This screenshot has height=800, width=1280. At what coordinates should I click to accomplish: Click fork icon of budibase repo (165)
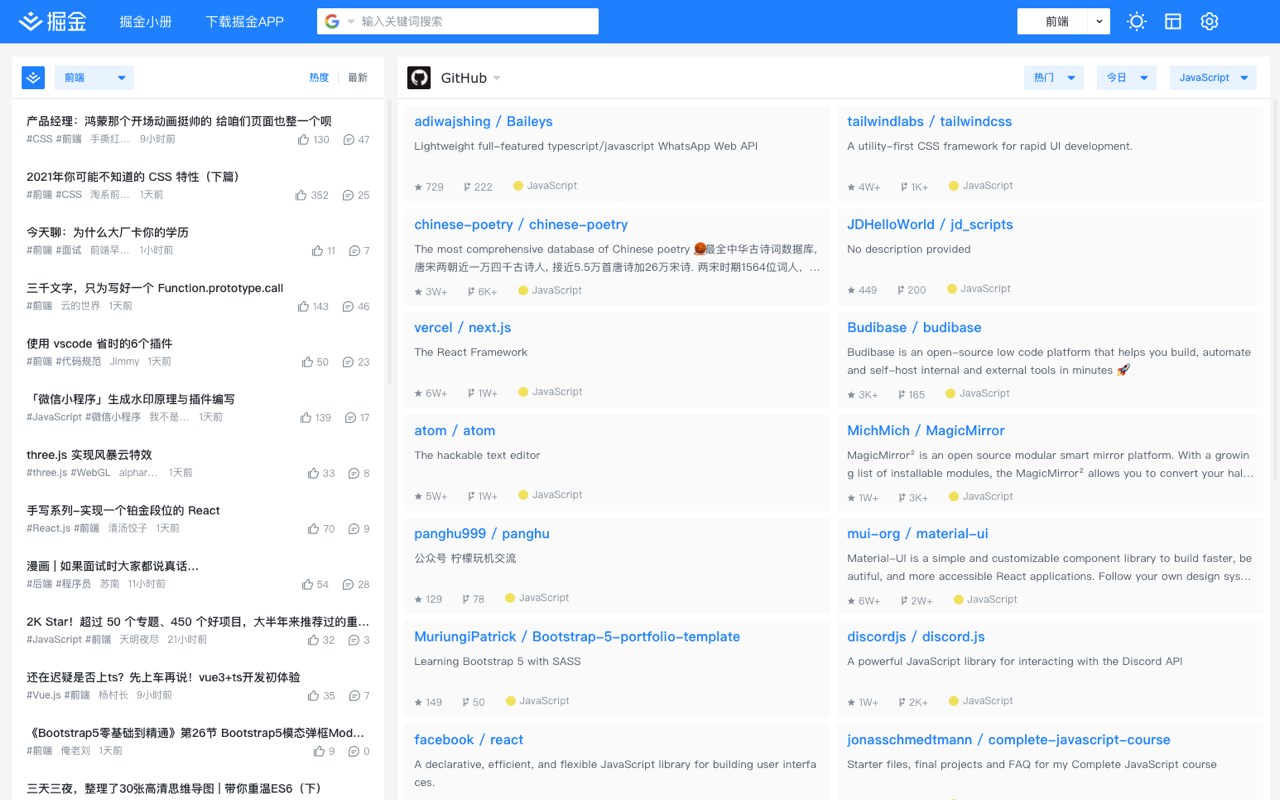[x=900, y=395]
